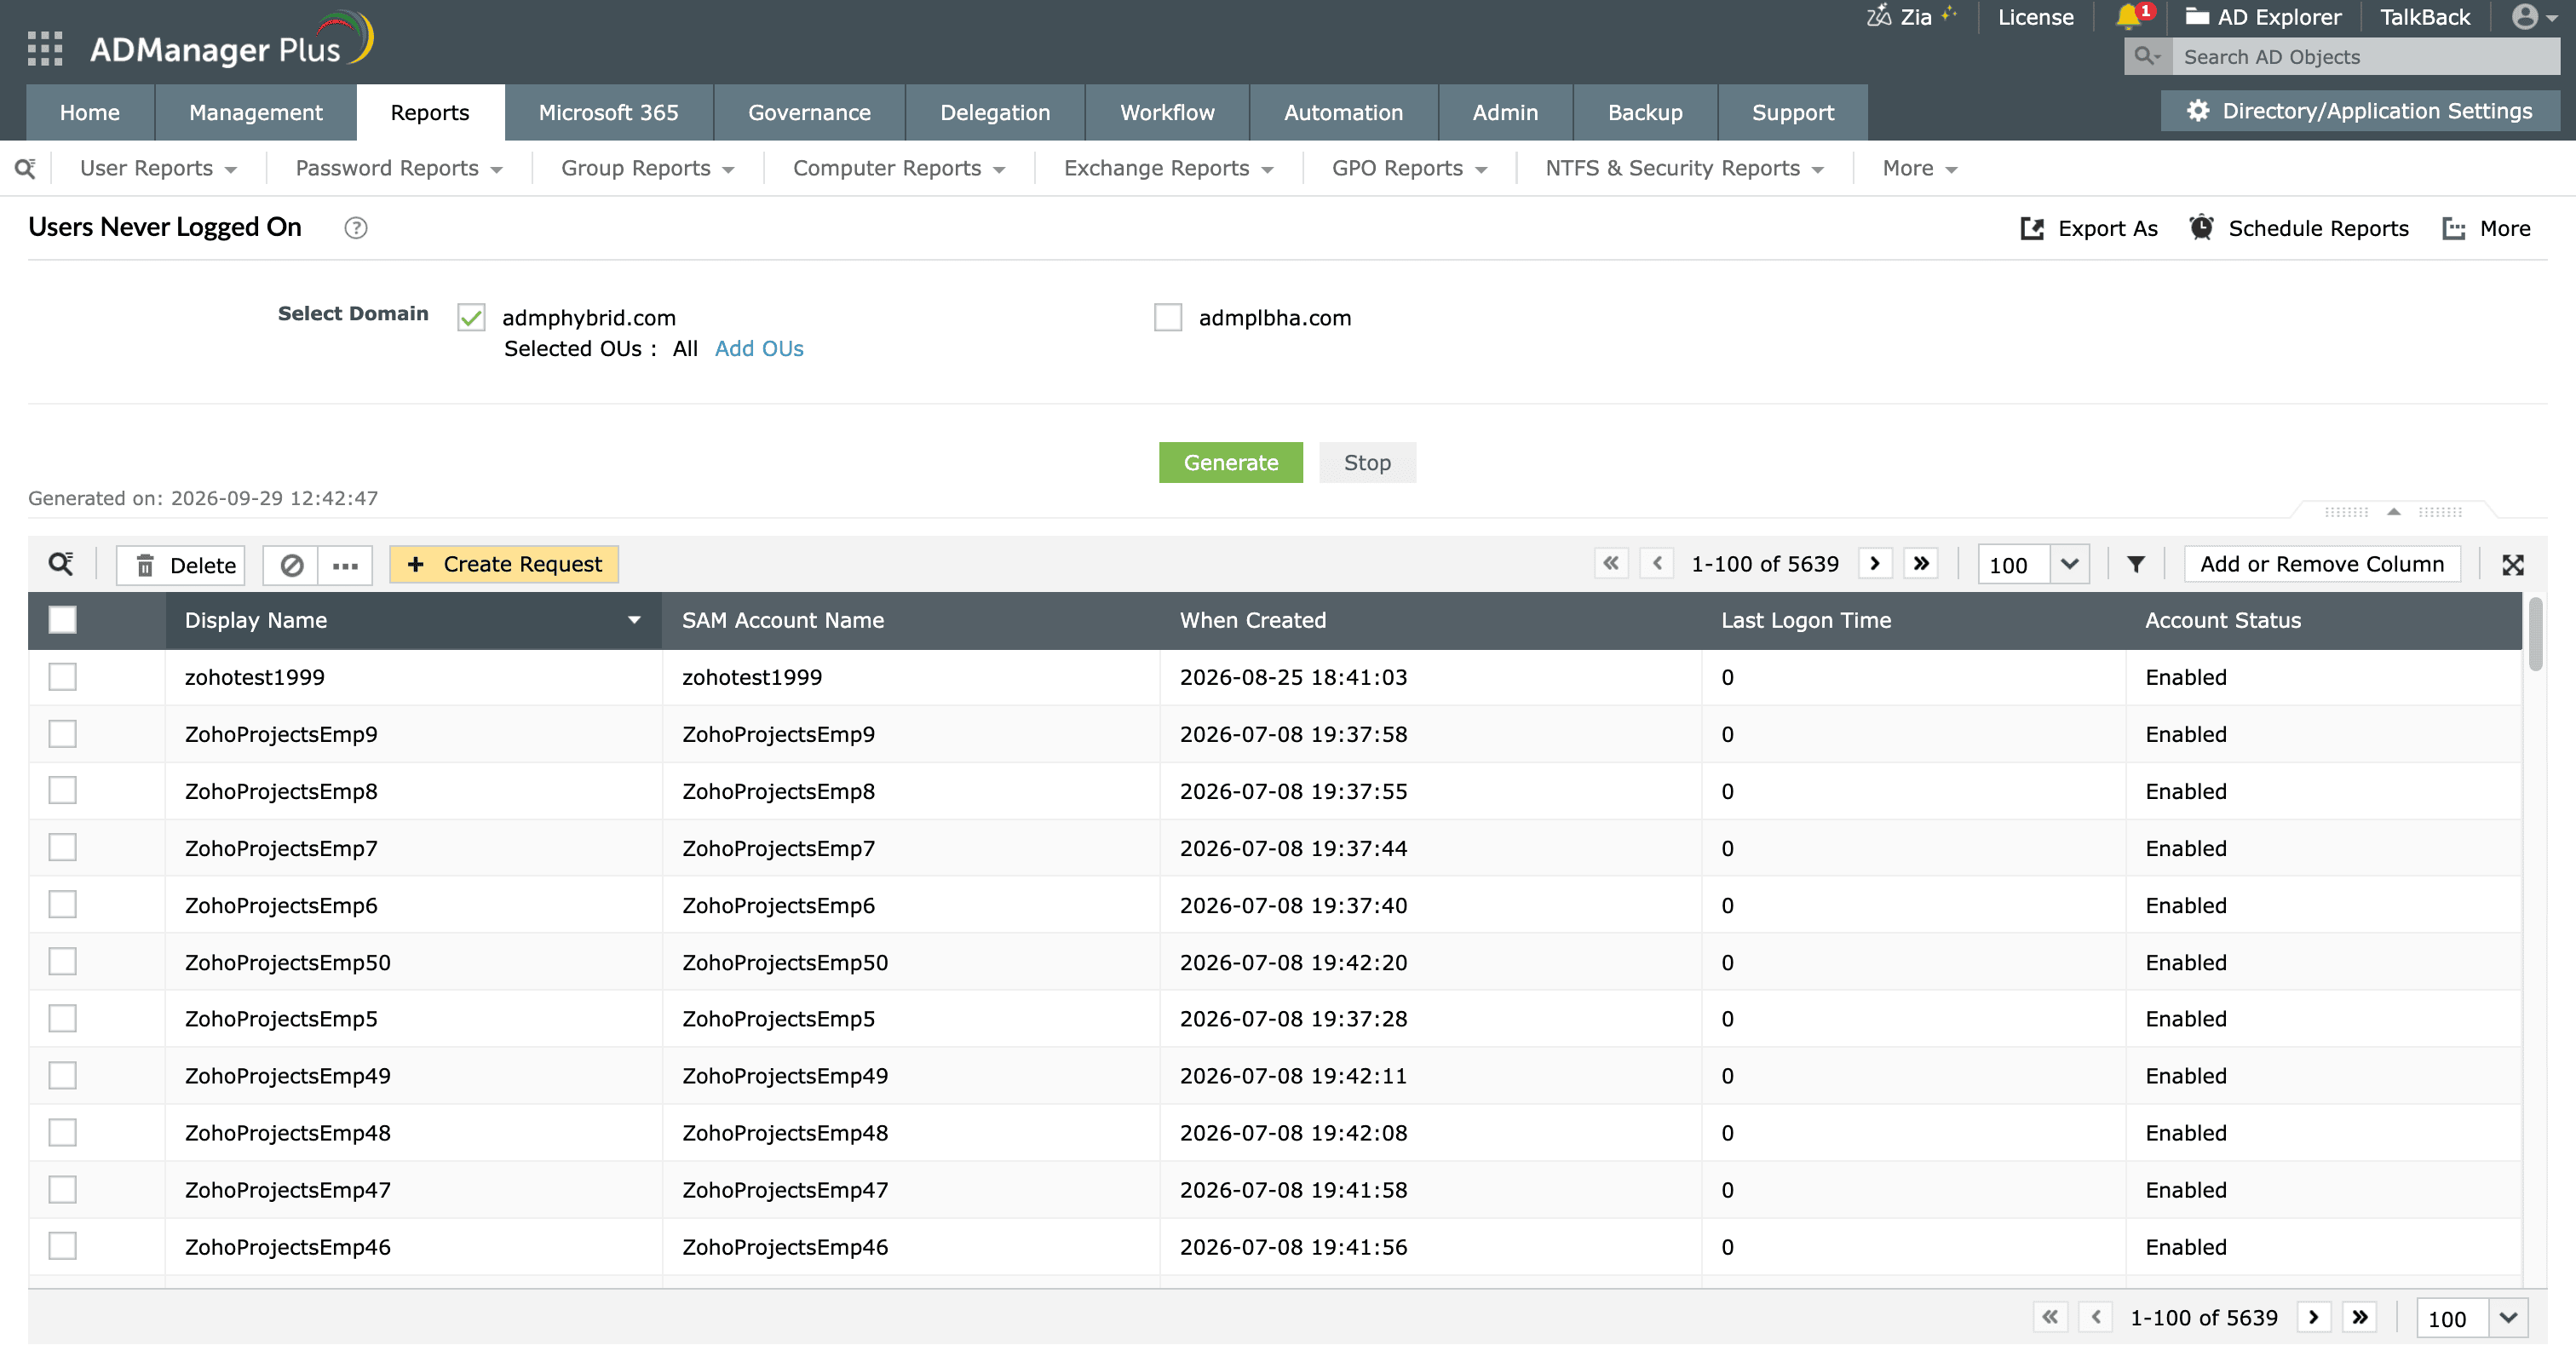The width and height of the screenshot is (2576, 1368).
Task: Toggle the select-all header checkbox
Action: (x=62, y=620)
